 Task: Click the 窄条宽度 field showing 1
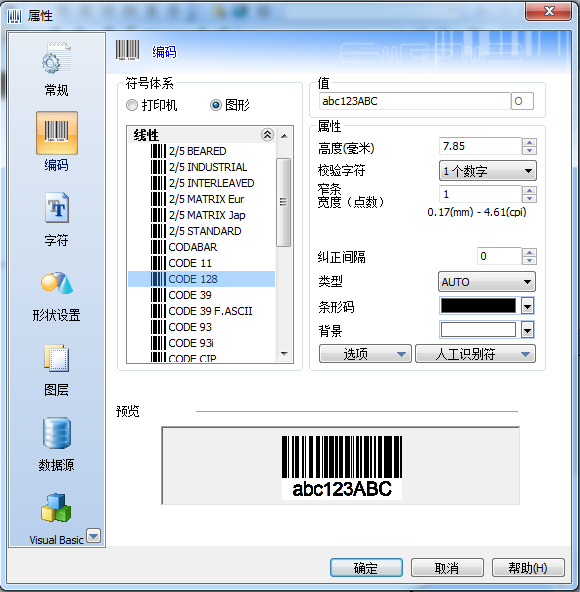pyautogui.click(x=480, y=194)
